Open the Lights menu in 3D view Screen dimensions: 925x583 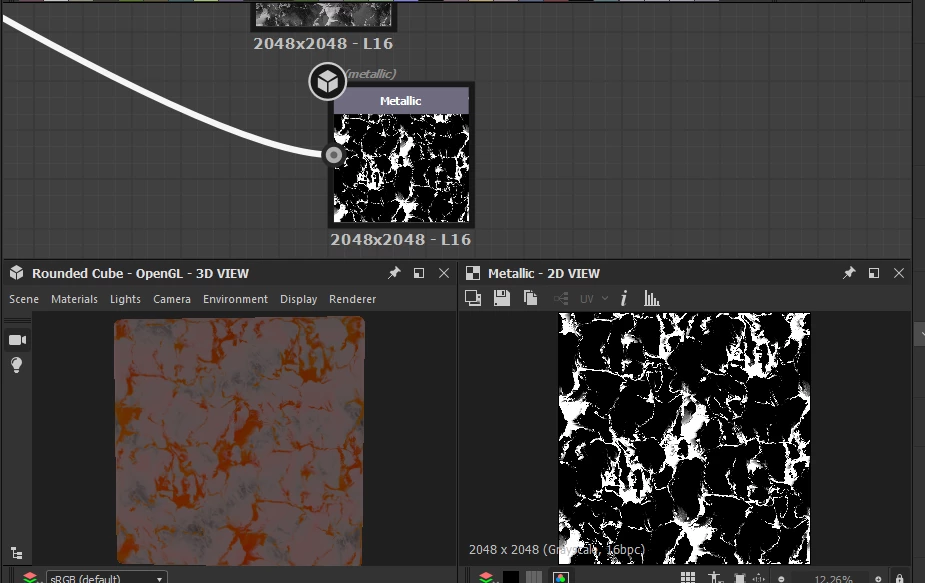pyautogui.click(x=126, y=299)
